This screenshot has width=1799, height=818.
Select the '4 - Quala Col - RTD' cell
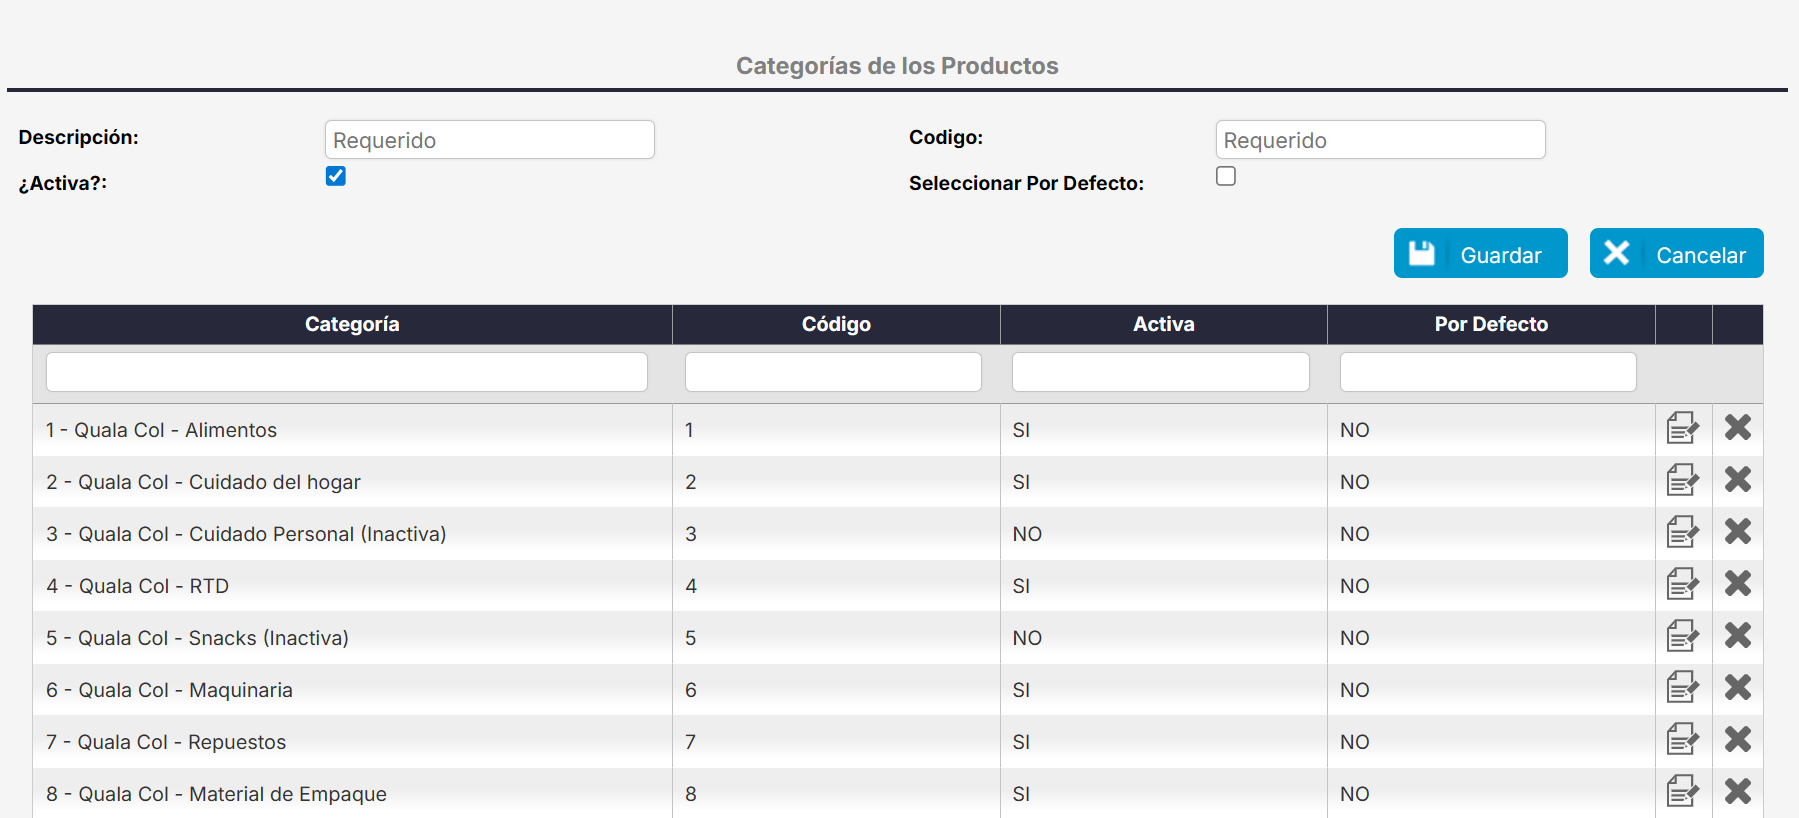[352, 586]
